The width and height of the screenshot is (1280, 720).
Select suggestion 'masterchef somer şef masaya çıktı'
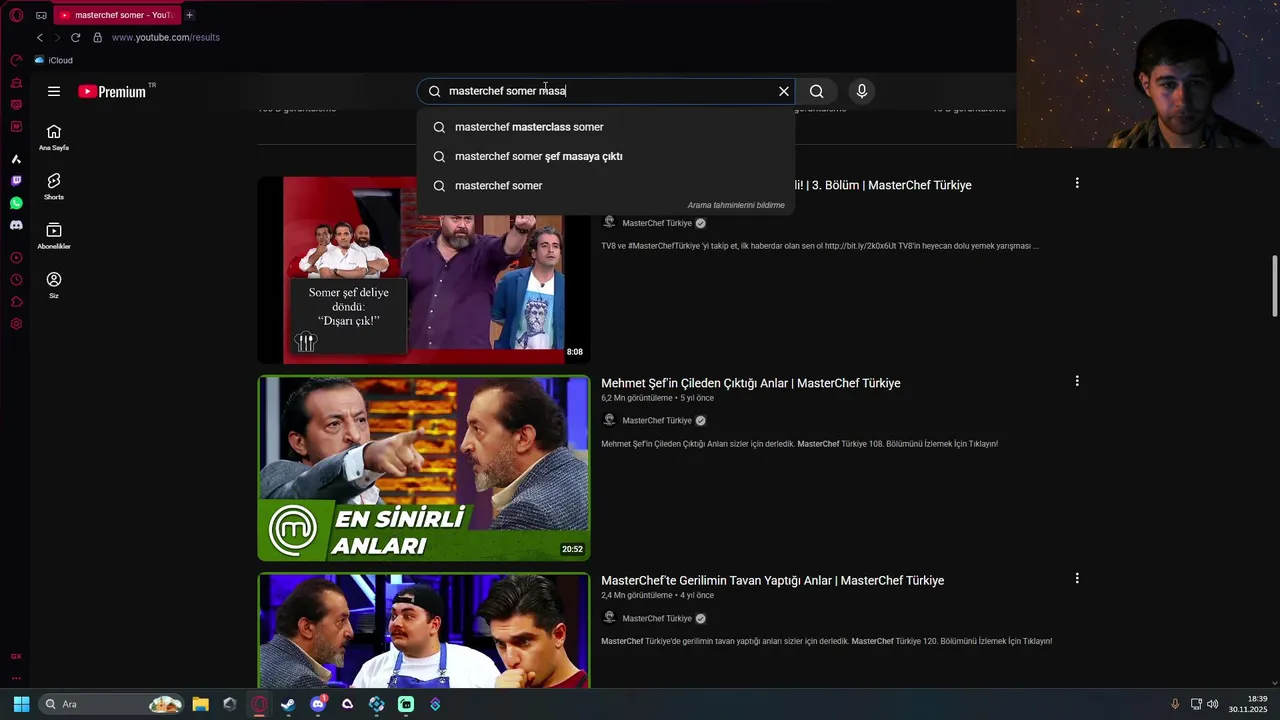606,156
